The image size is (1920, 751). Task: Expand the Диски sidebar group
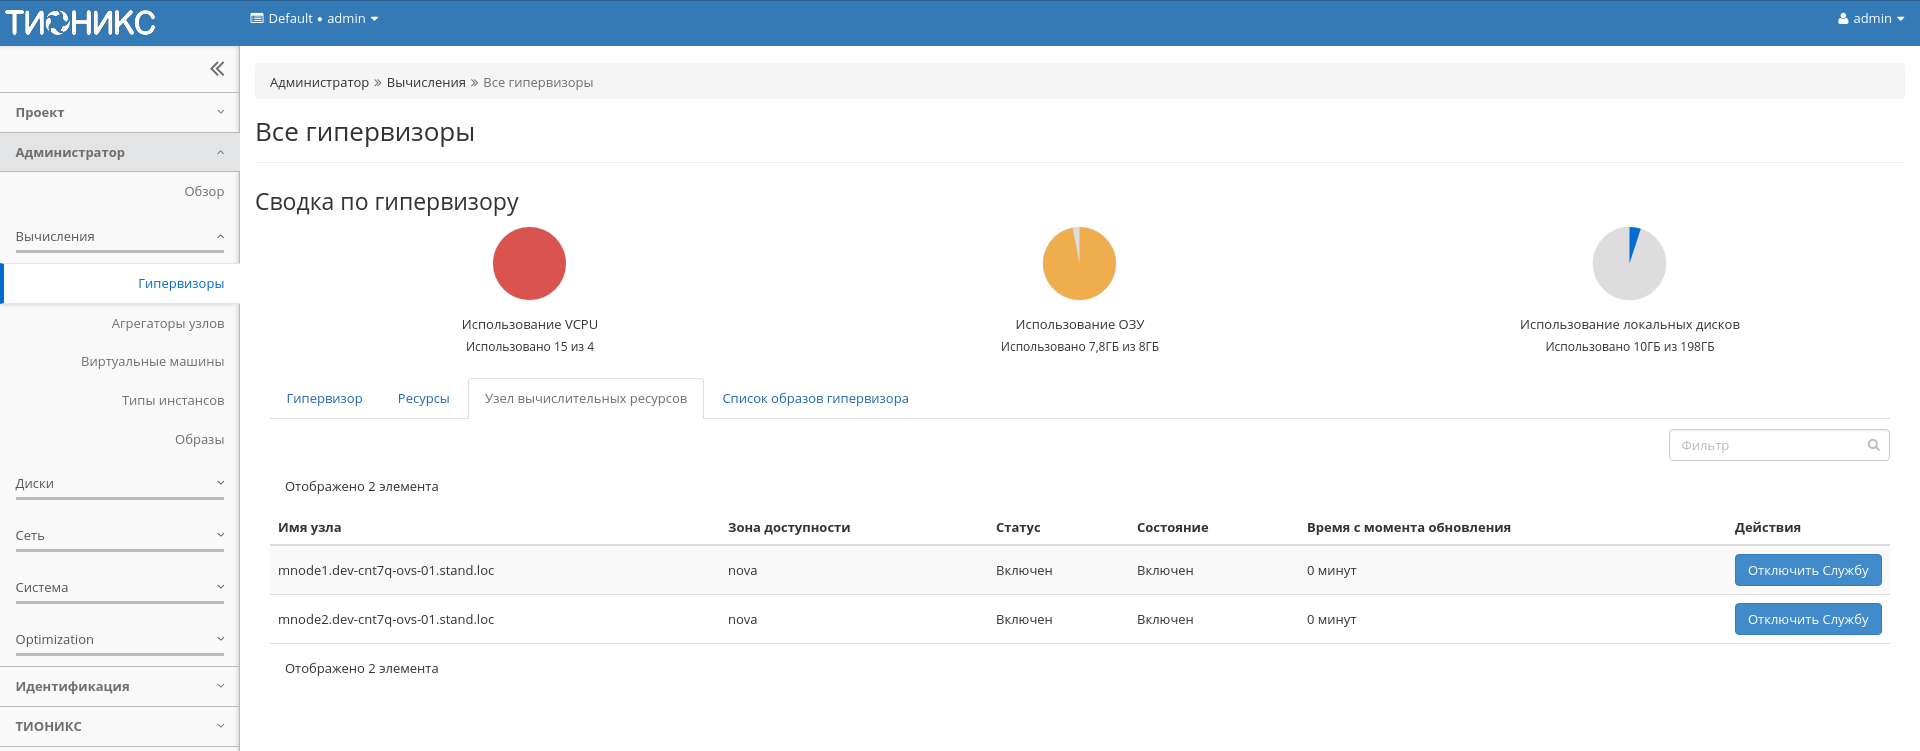[119, 484]
